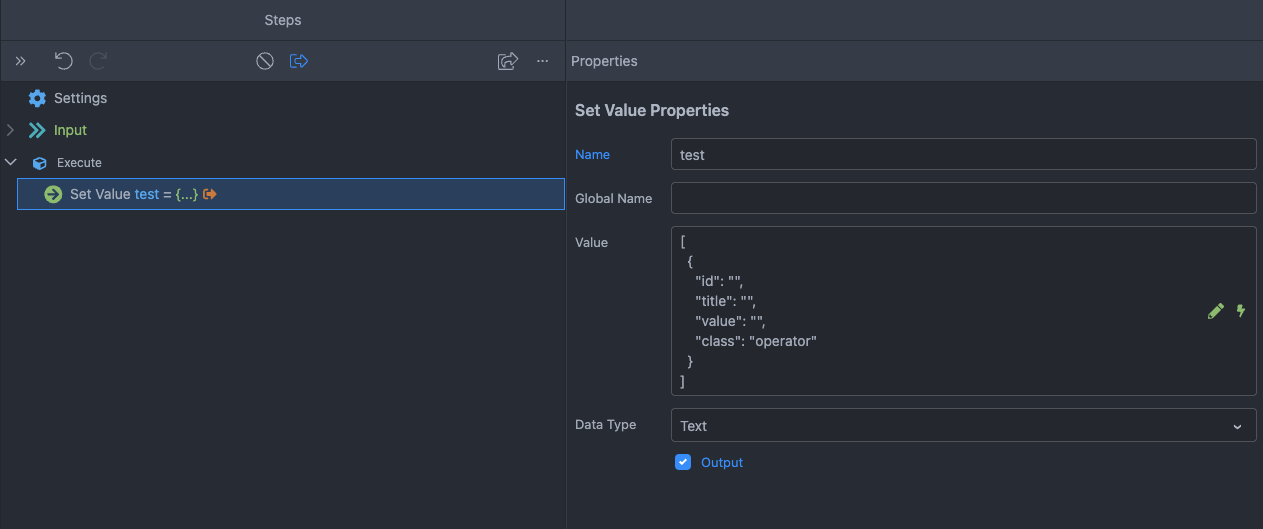This screenshot has height=529, width=1263.
Task: Click the Execute cube icon
Action: [x=39, y=162]
